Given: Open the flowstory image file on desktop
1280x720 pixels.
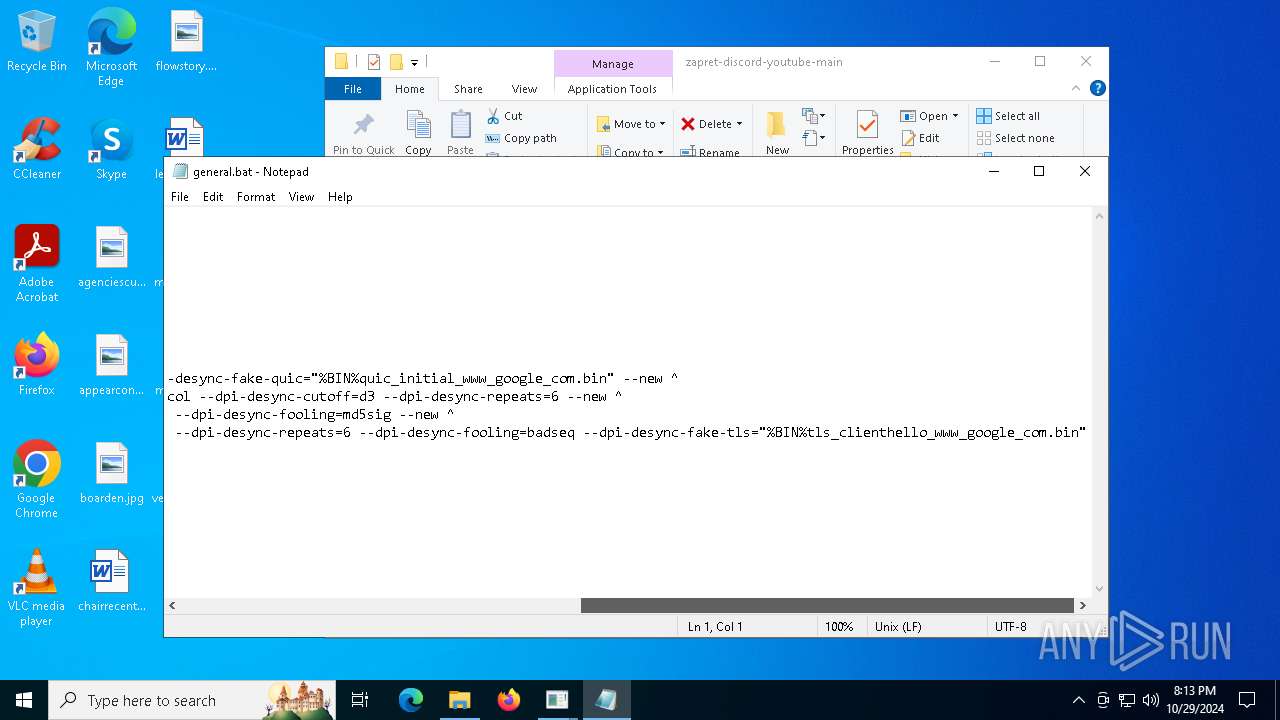Looking at the screenshot, I should [x=186, y=41].
